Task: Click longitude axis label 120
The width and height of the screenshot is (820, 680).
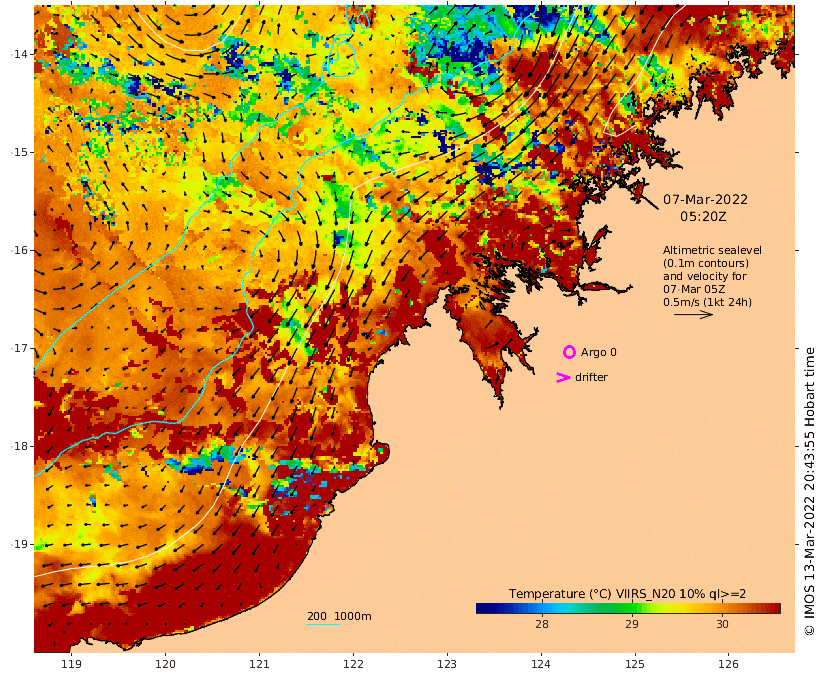Action: pos(166,664)
